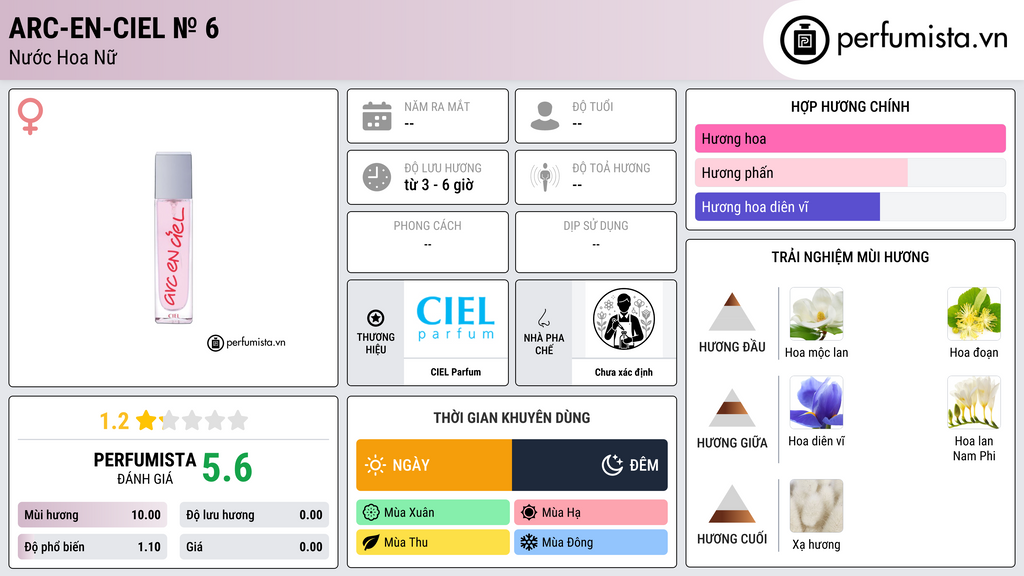Image resolution: width=1024 pixels, height=576 pixels.
Task: Click the Hương phấn accord bar
Action: pos(850,172)
